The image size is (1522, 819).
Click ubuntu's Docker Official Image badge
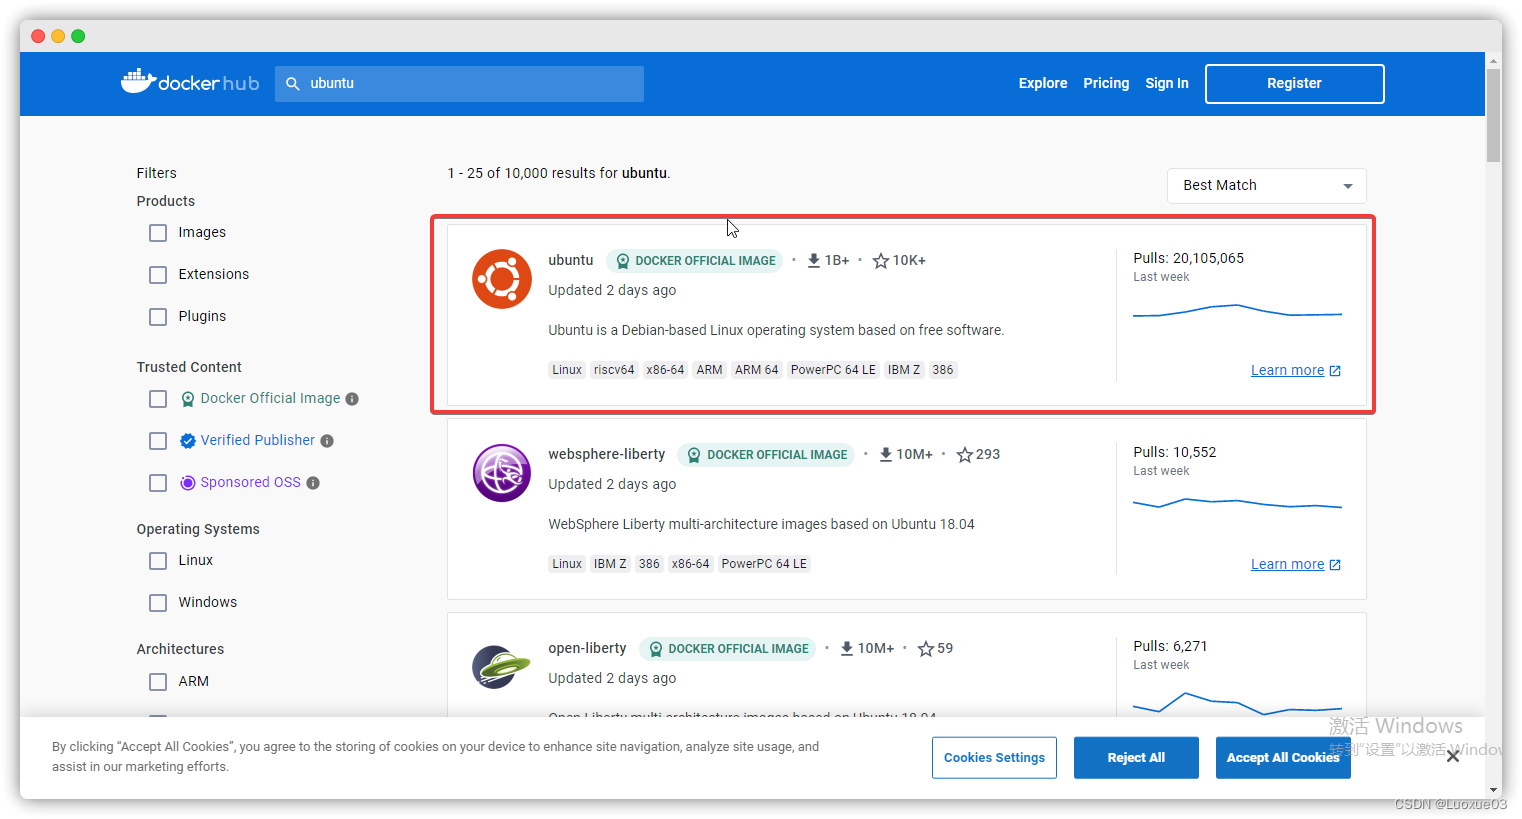pyautogui.click(x=695, y=260)
